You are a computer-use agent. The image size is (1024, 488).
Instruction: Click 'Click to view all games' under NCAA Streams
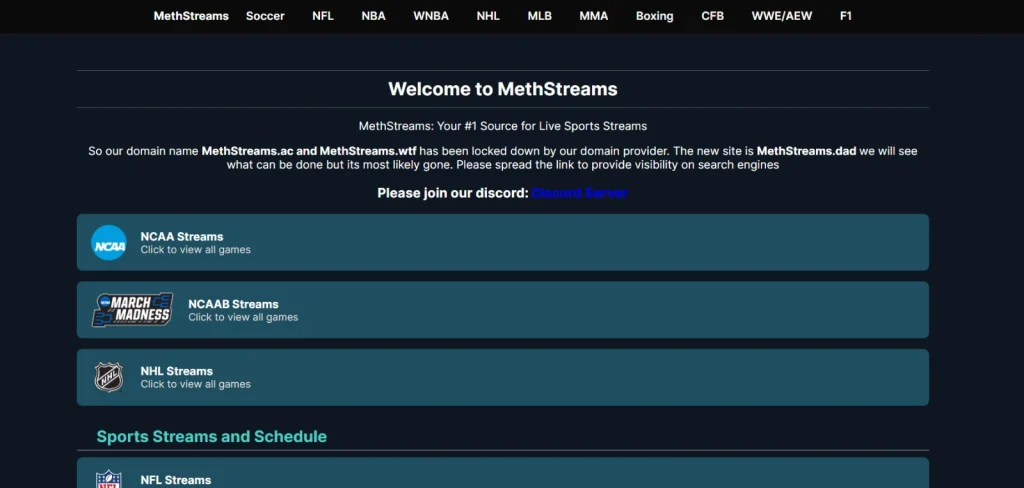[x=195, y=250]
